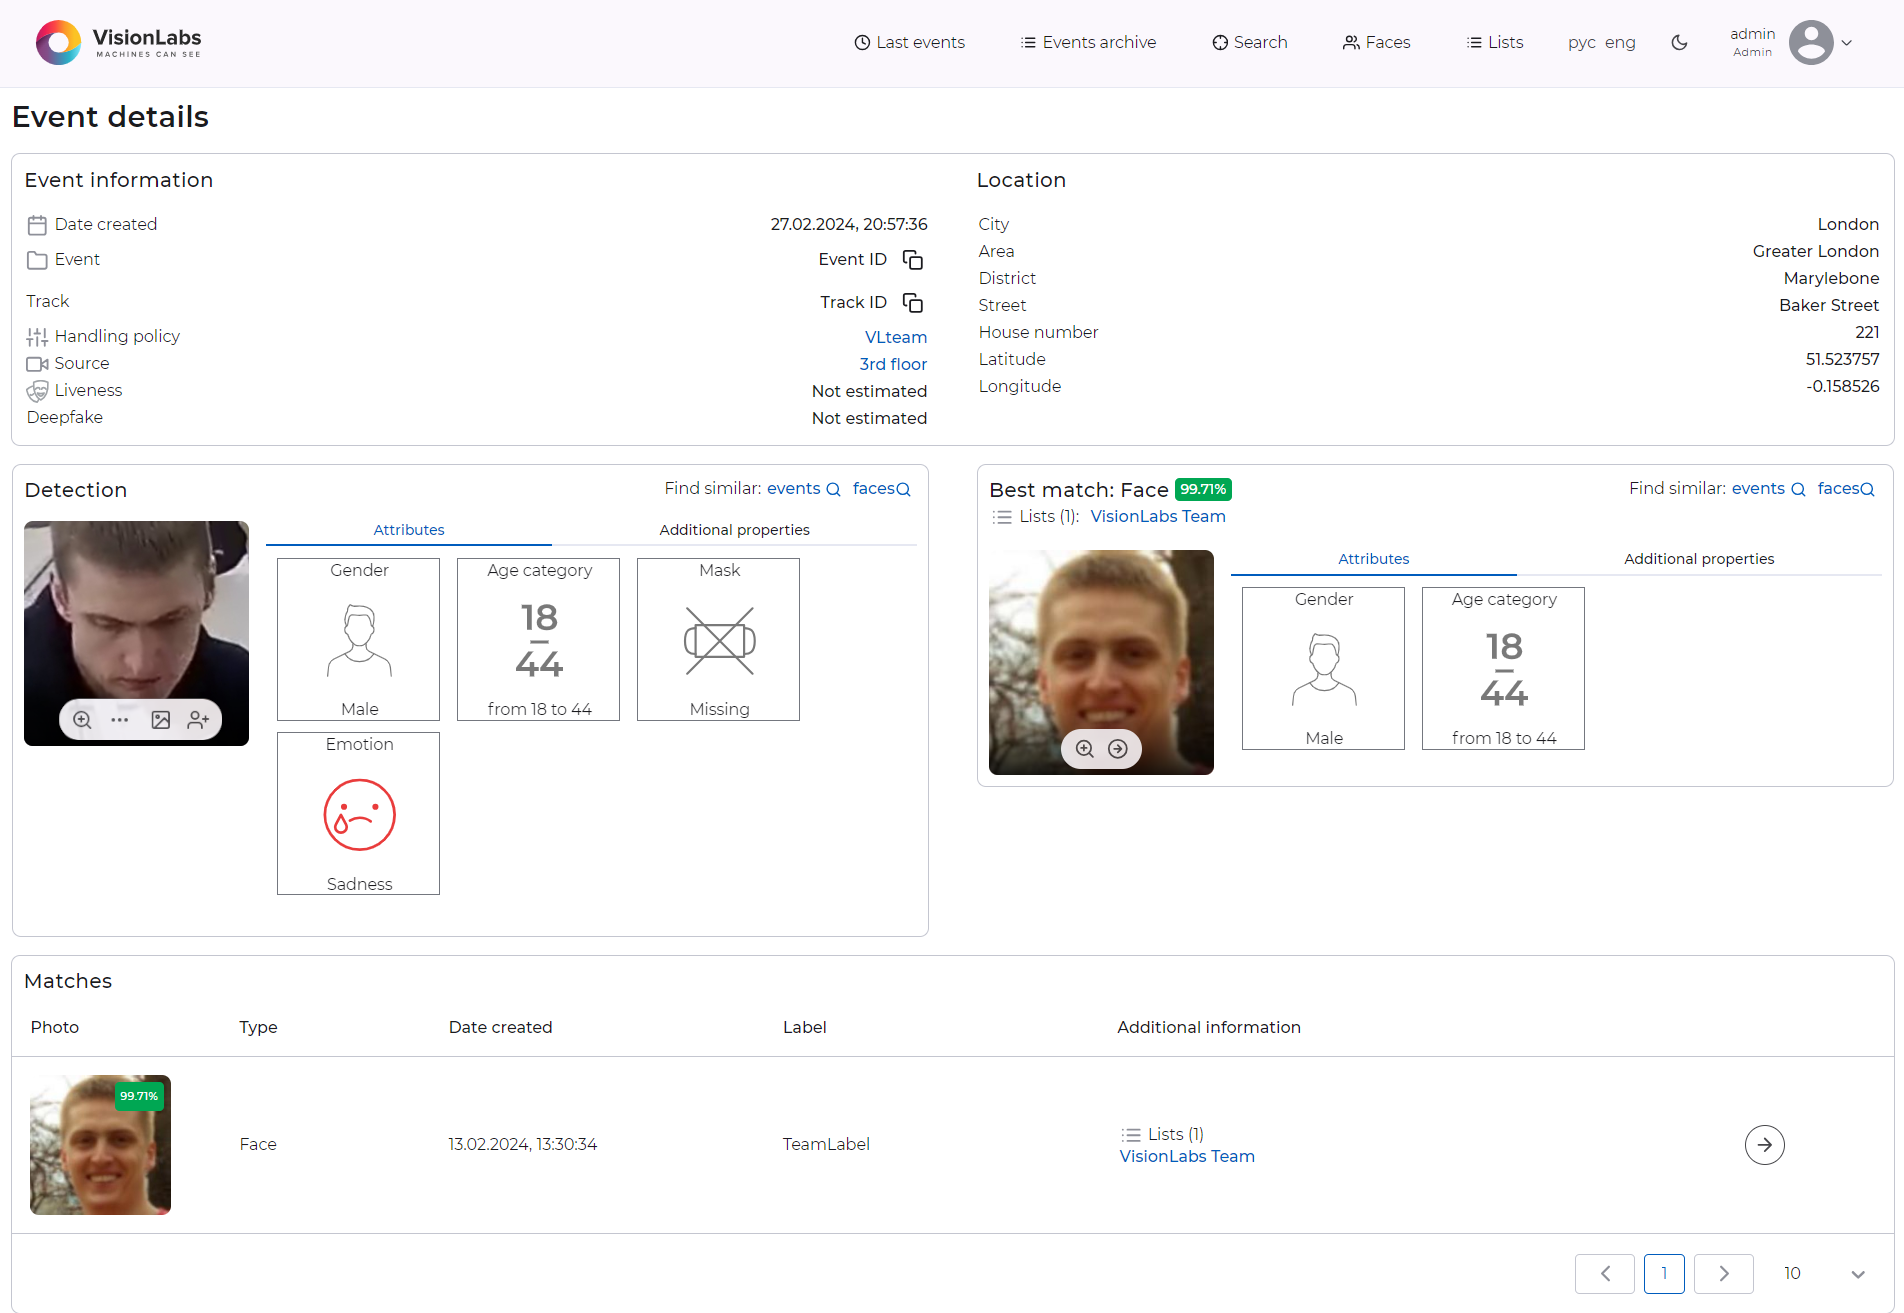Expand the admin user menu
This screenshot has width=1904, height=1313.
1846,43
